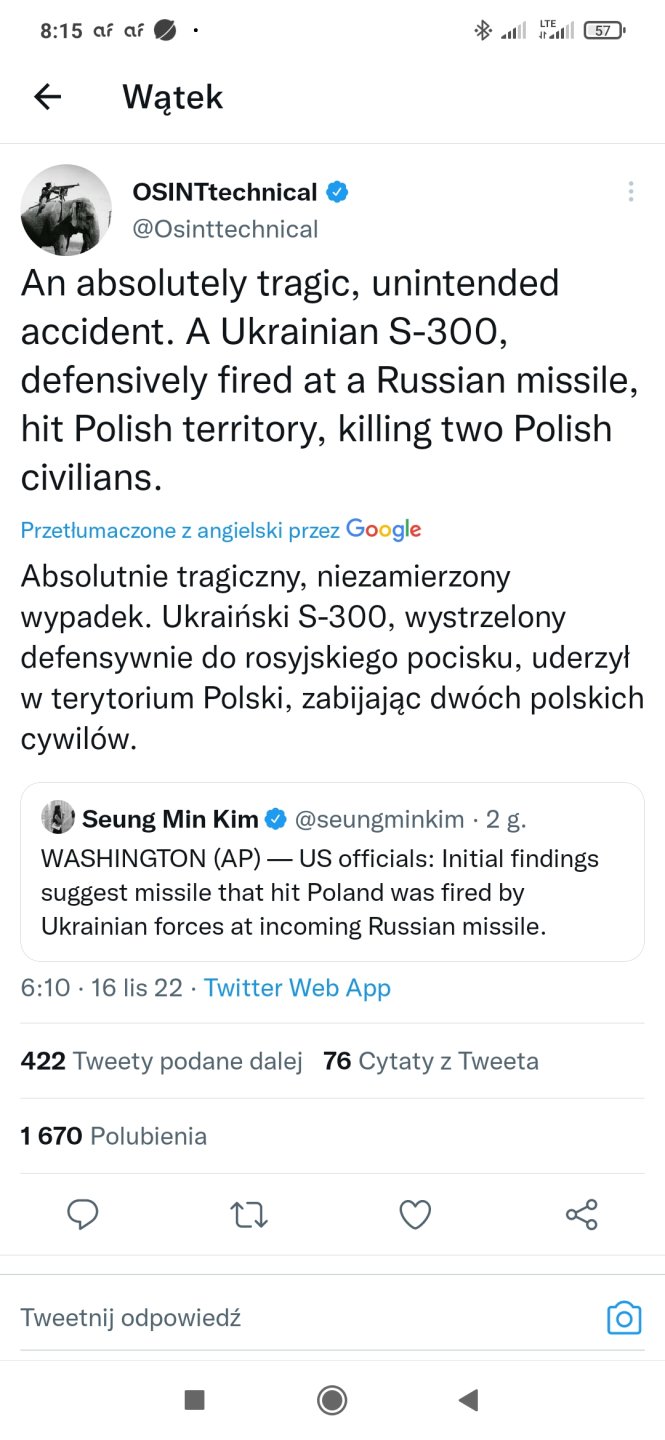This screenshot has height=1440, width=665.
Task: Tap the back arrow icon
Action: tap(47, 96)
